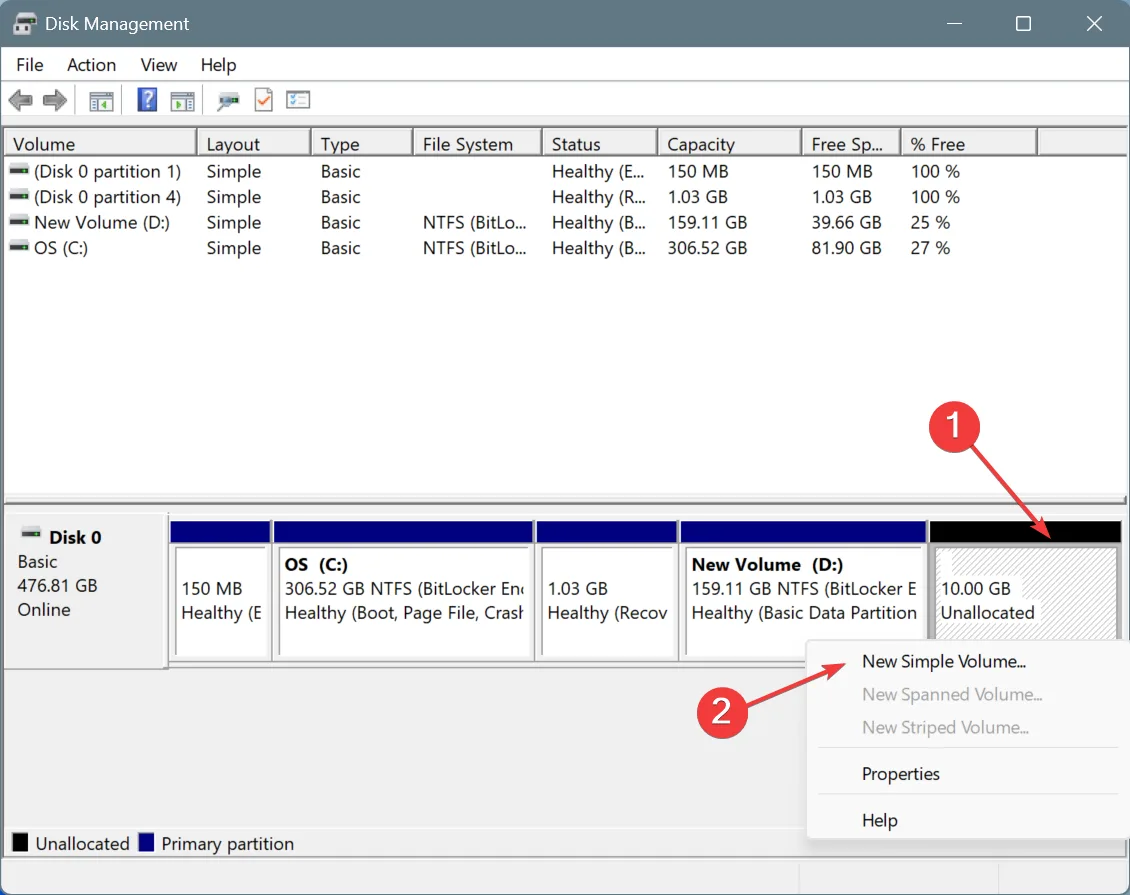Click NTFS (BitLo... cell in OS (C:) row
The width and height of the screenshot is (1130, 895).
pos(474,248)
